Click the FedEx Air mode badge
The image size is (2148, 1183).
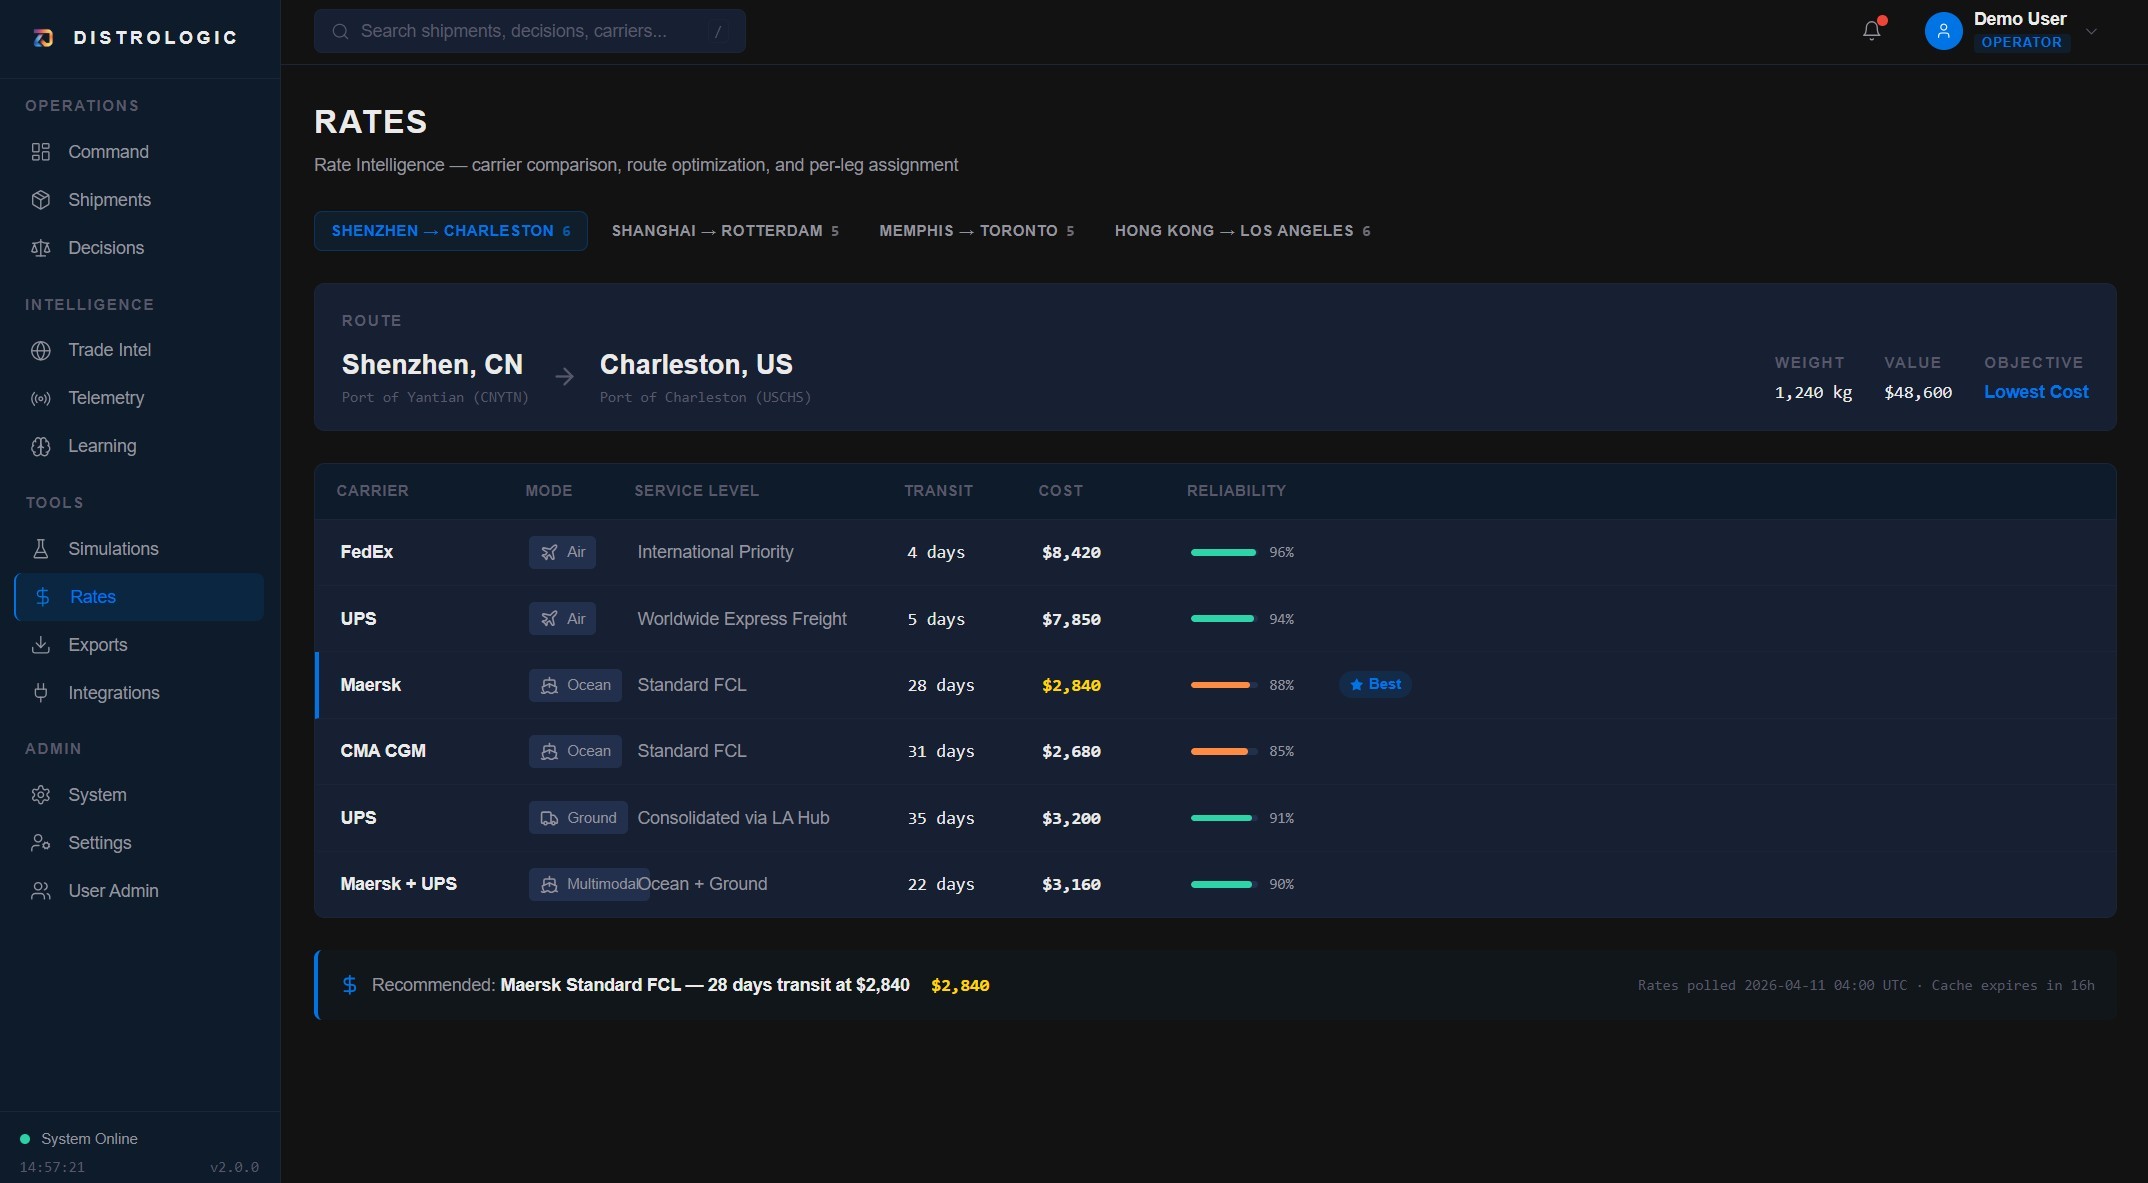click(x=563, y=552)
